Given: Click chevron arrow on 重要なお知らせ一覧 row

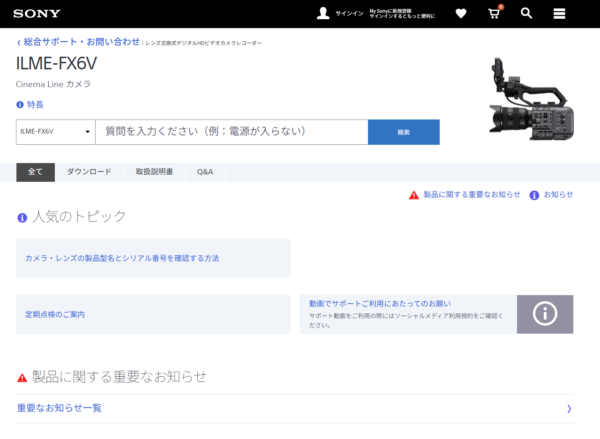Looking at the screenshot, I should pyautogui.click(x=569, y=409).
